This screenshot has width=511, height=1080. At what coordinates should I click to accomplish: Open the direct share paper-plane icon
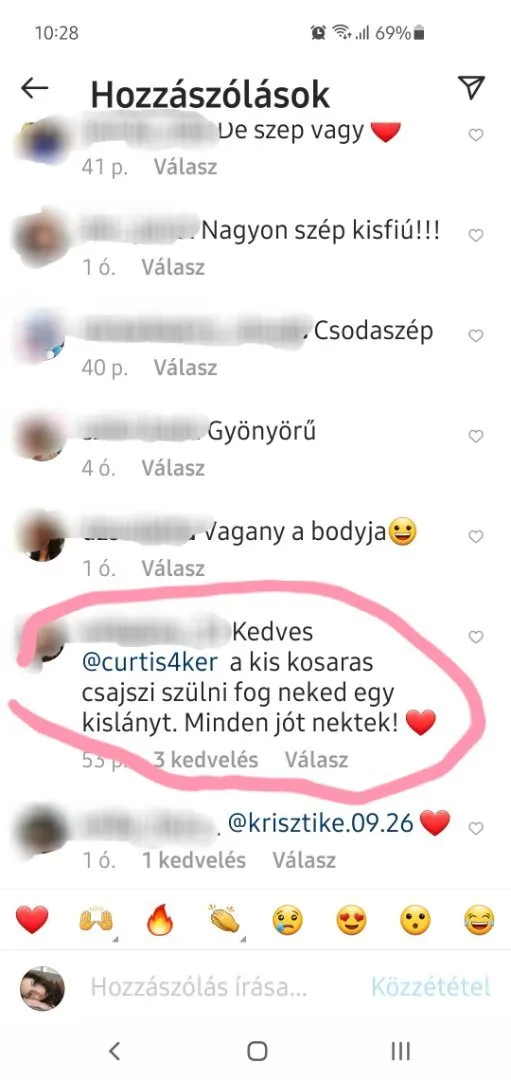[471, 87]
